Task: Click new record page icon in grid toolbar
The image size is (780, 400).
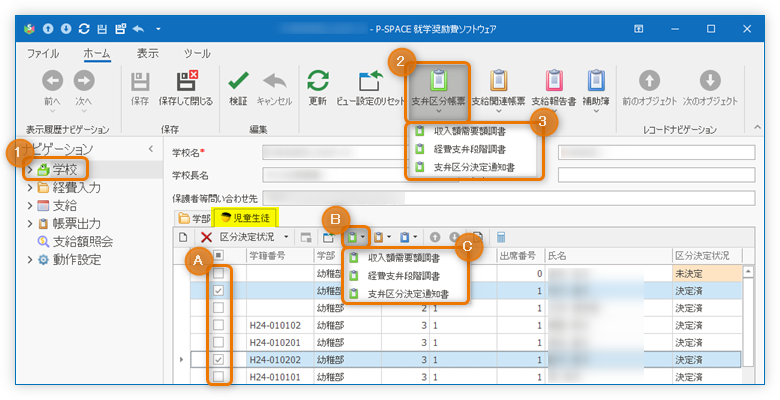Action: 183,237
